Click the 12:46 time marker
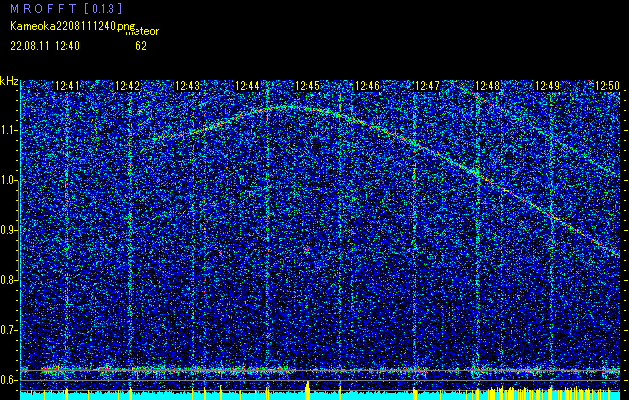The image size is (629, 400). (367, 86)
